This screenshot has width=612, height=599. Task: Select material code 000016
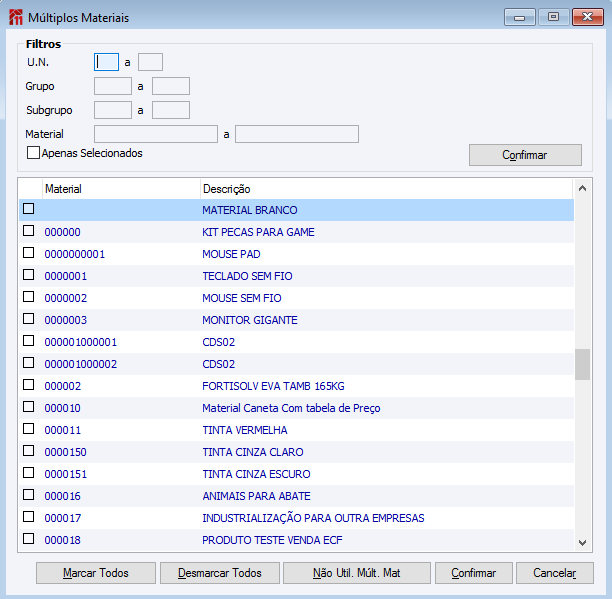[62, 496]
